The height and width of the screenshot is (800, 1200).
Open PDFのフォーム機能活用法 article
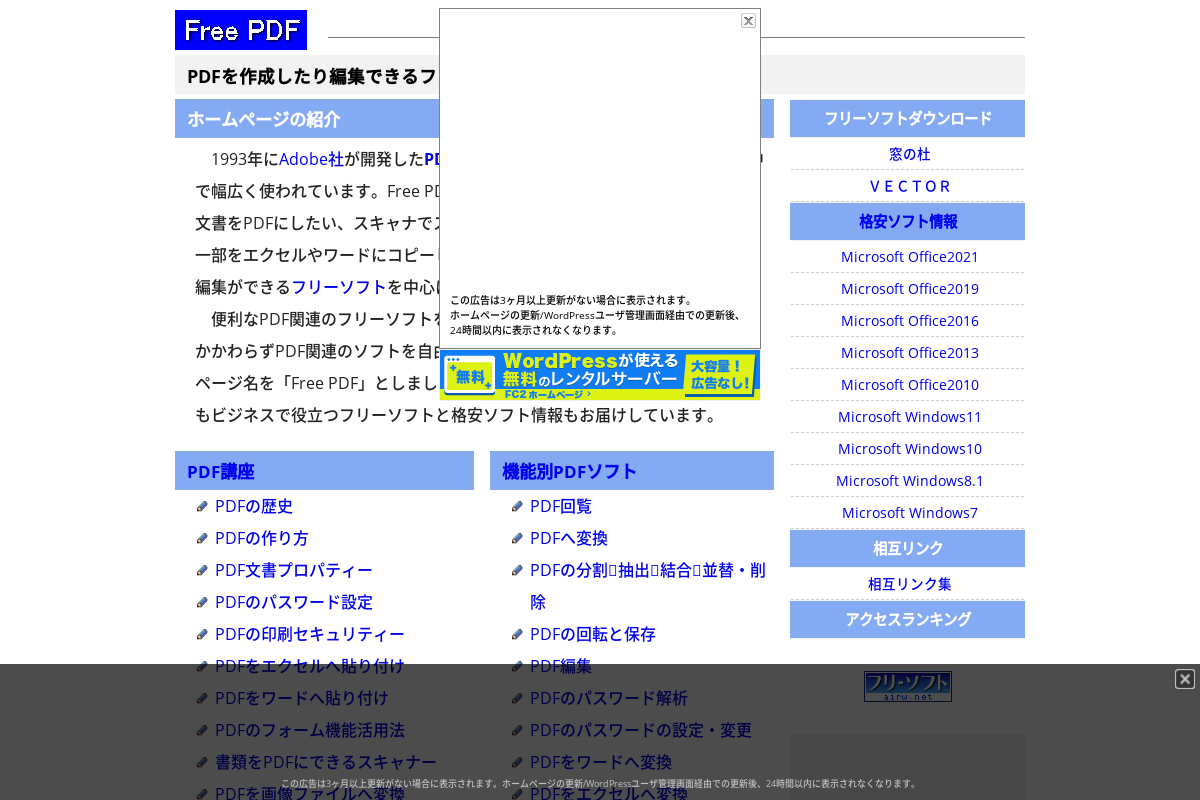pos(310,730)
